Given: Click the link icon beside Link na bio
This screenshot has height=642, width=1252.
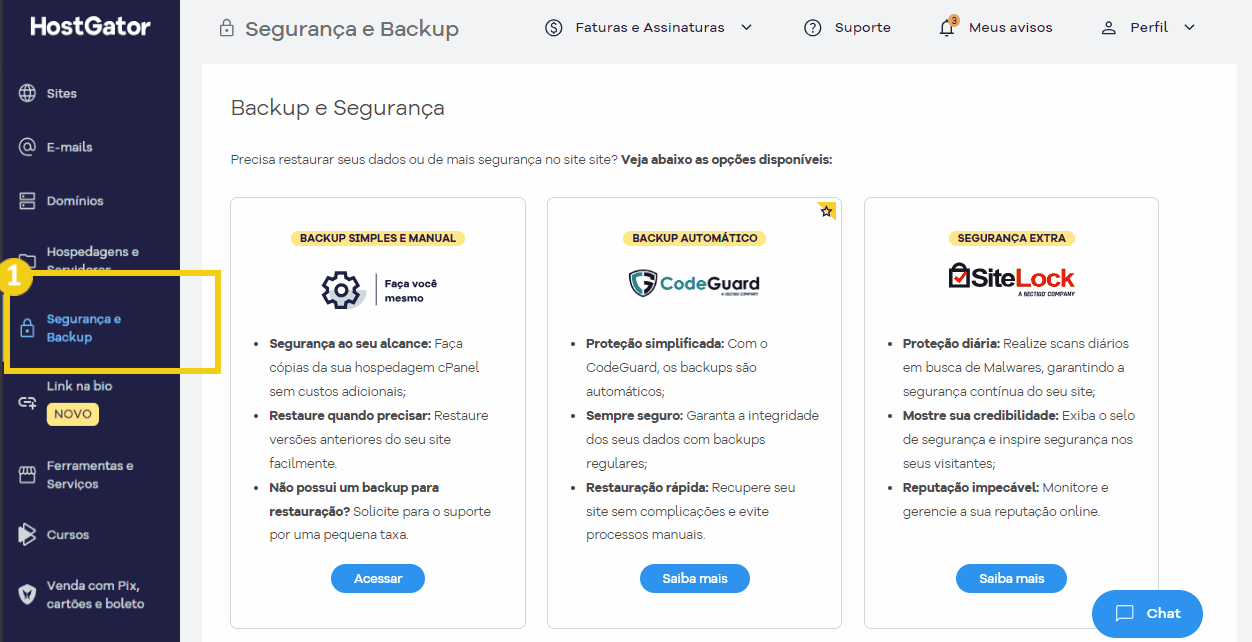Looking at the screenshot, I should pos(28,401).
